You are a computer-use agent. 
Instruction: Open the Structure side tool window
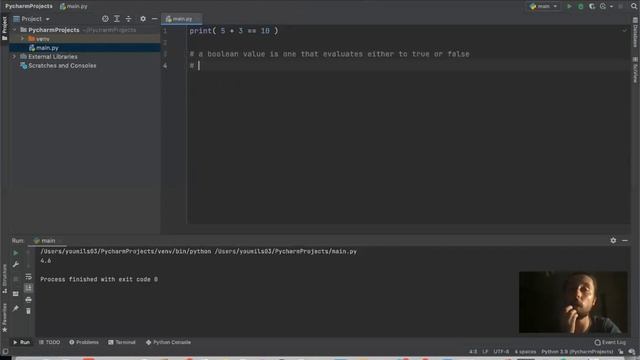4,279
